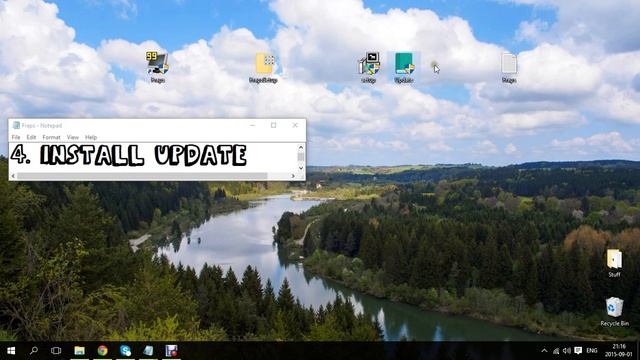Open Notepad File menu
Viewport: 640px width, 360px height.
tap(16, 137)
